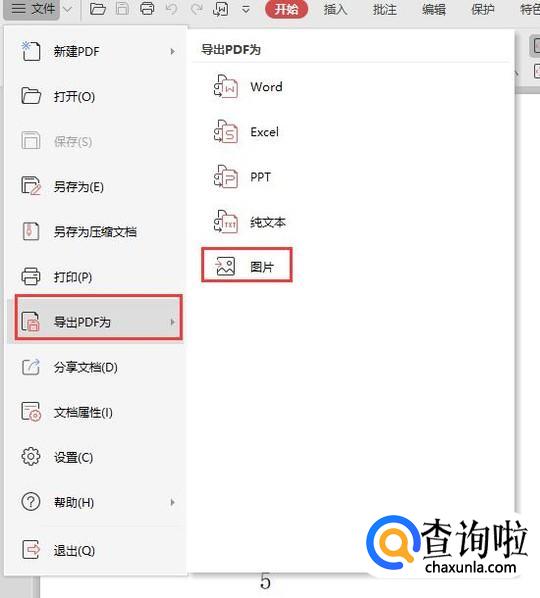The image size is (540, 598).
Task: Switch to the 插入 ribbon tab
Action: 335,9
